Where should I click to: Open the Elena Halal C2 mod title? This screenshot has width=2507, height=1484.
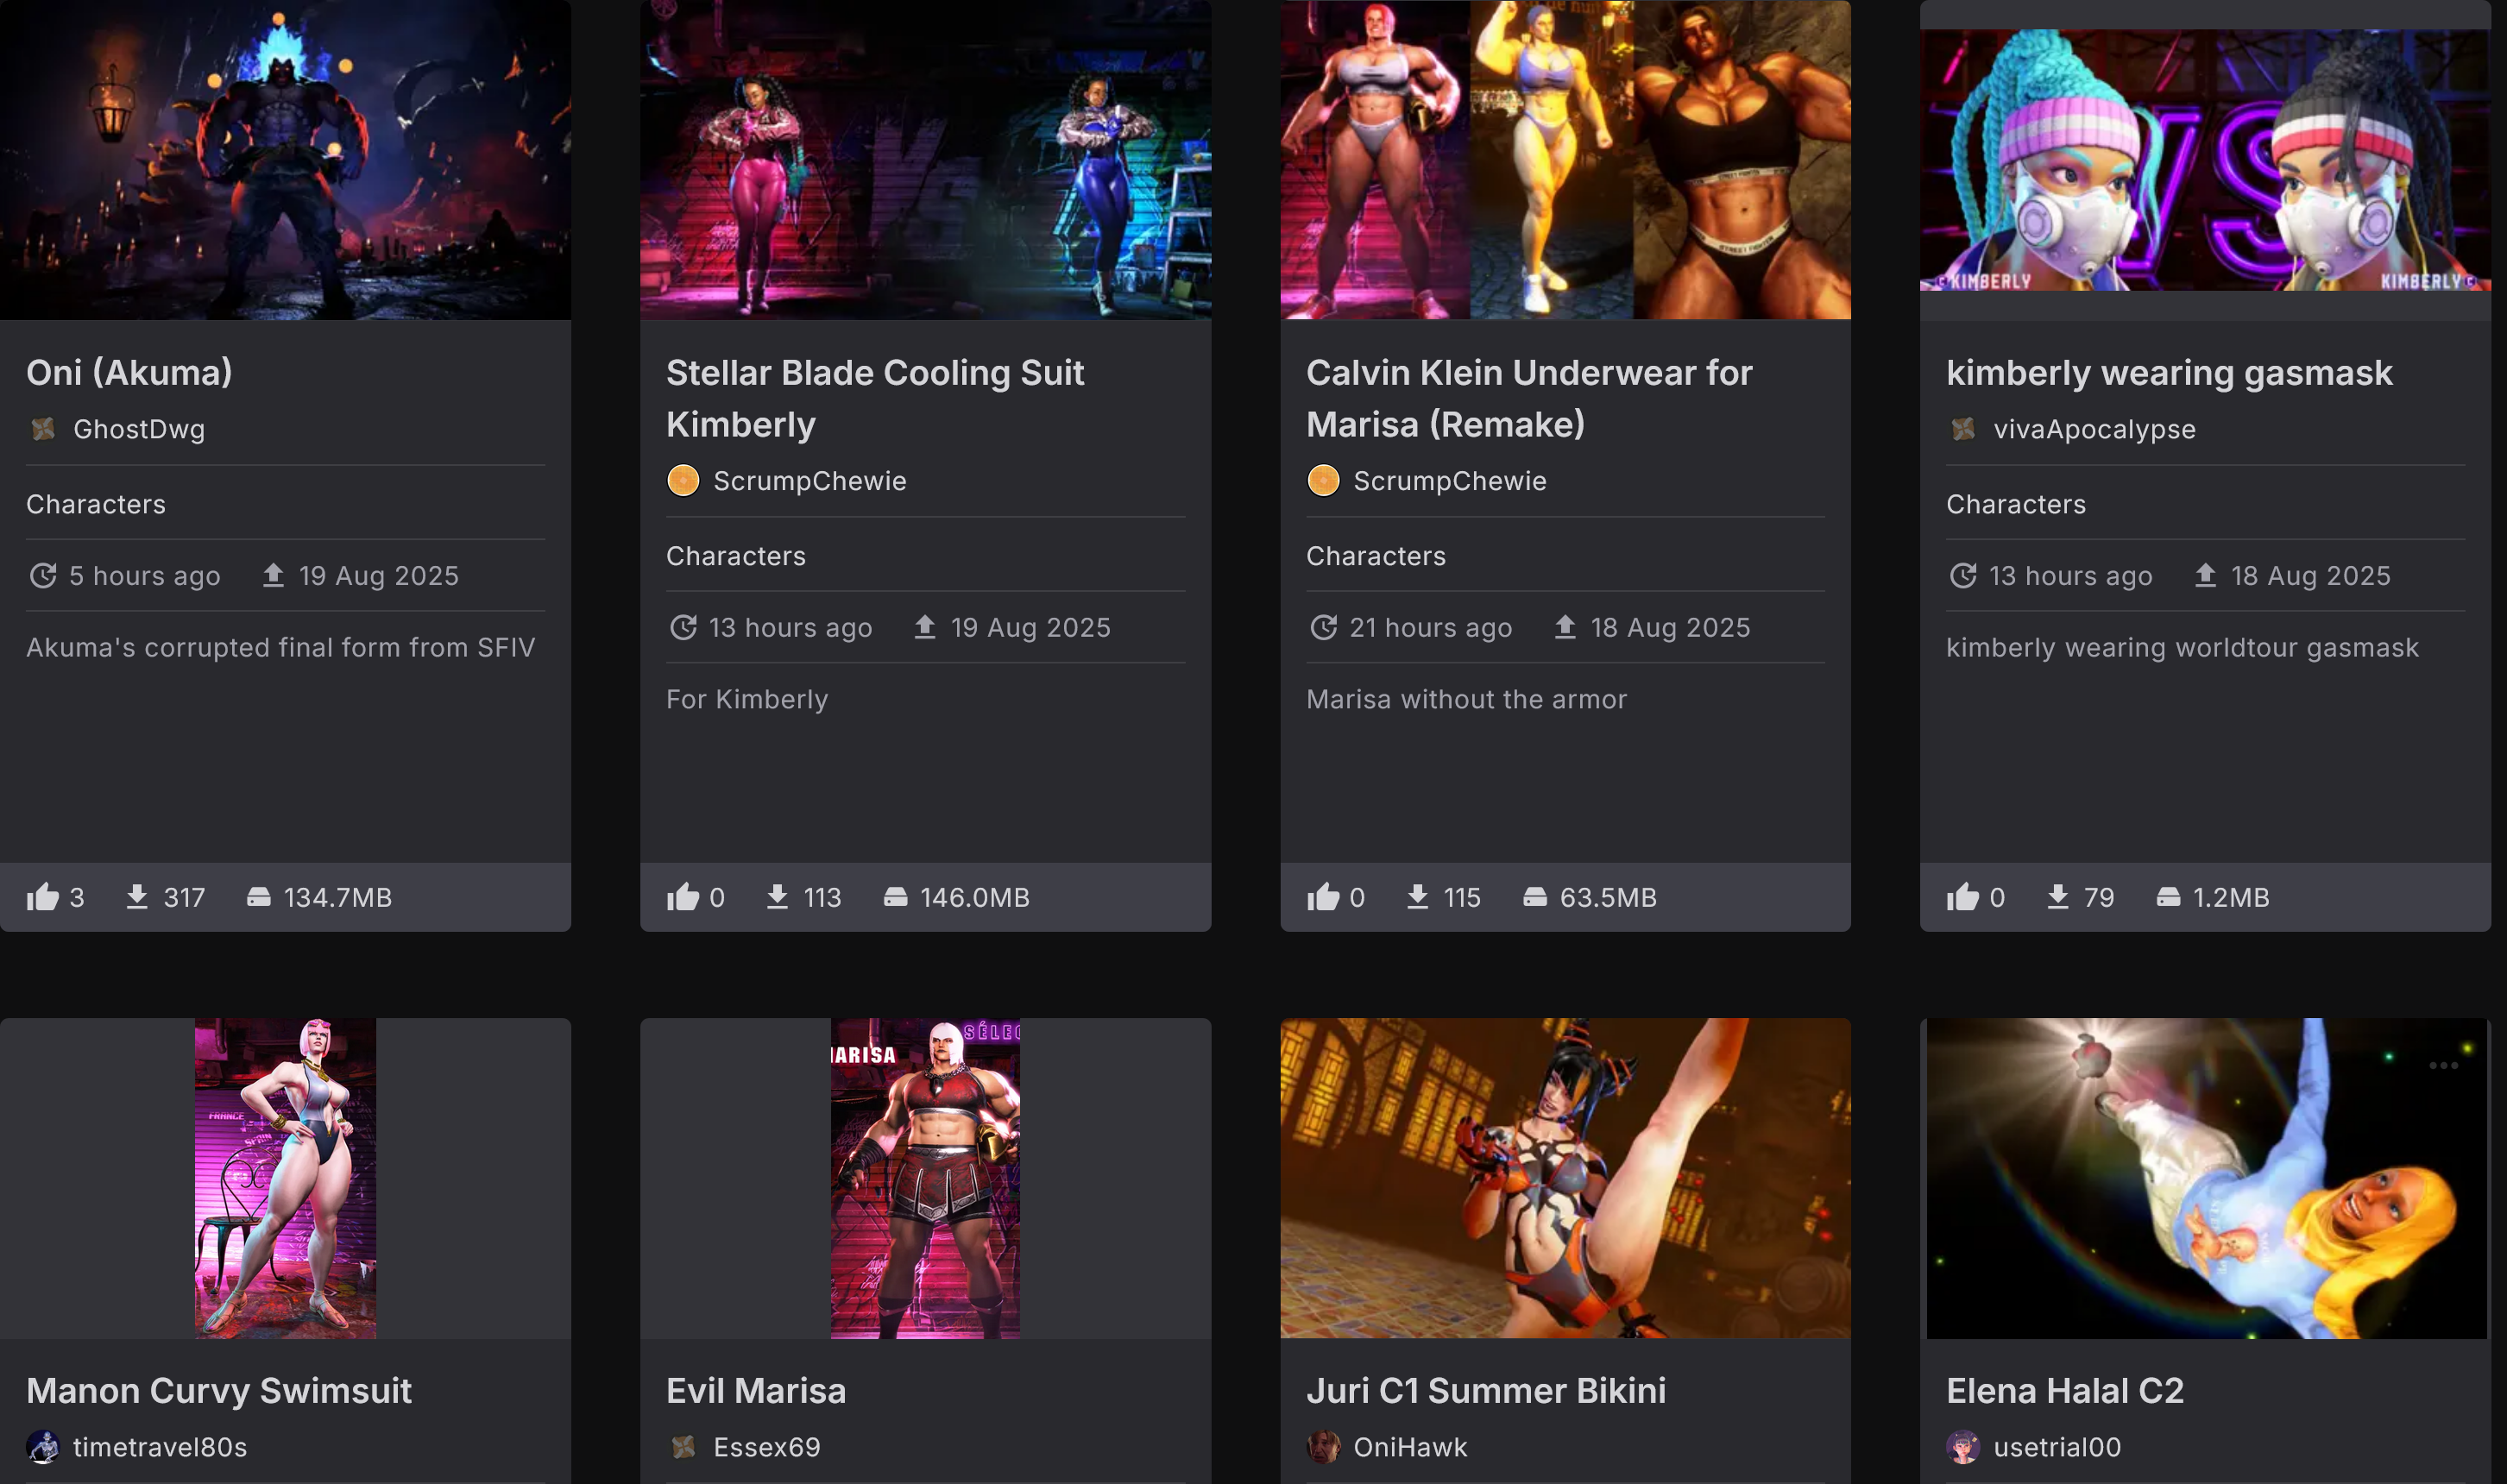[x=2064, y=1391]
